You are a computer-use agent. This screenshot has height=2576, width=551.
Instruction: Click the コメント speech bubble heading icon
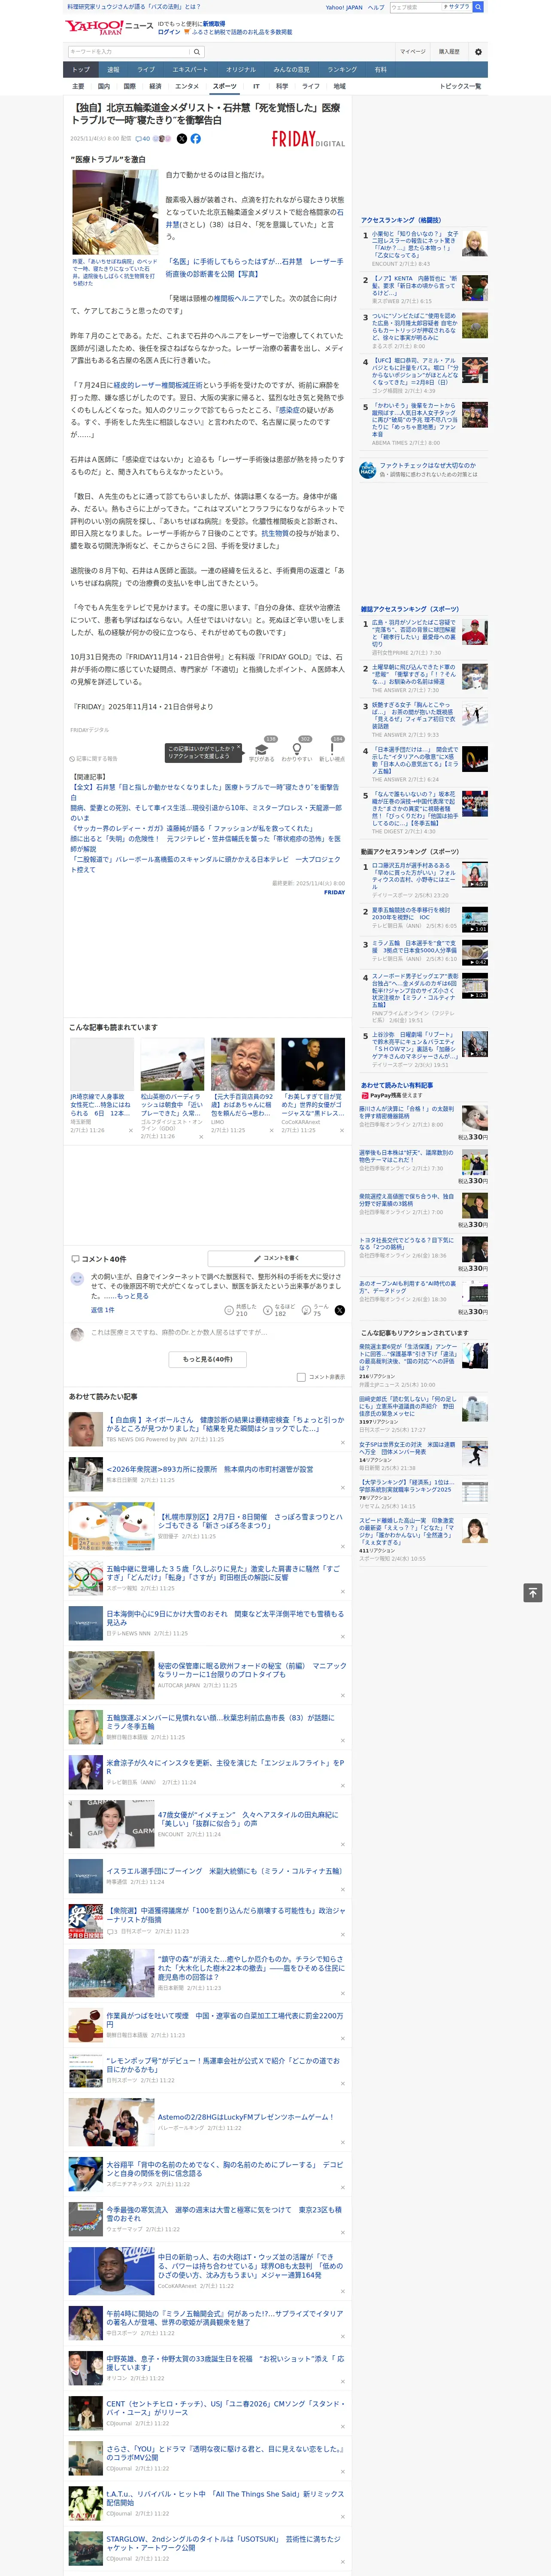point(75,1259)
